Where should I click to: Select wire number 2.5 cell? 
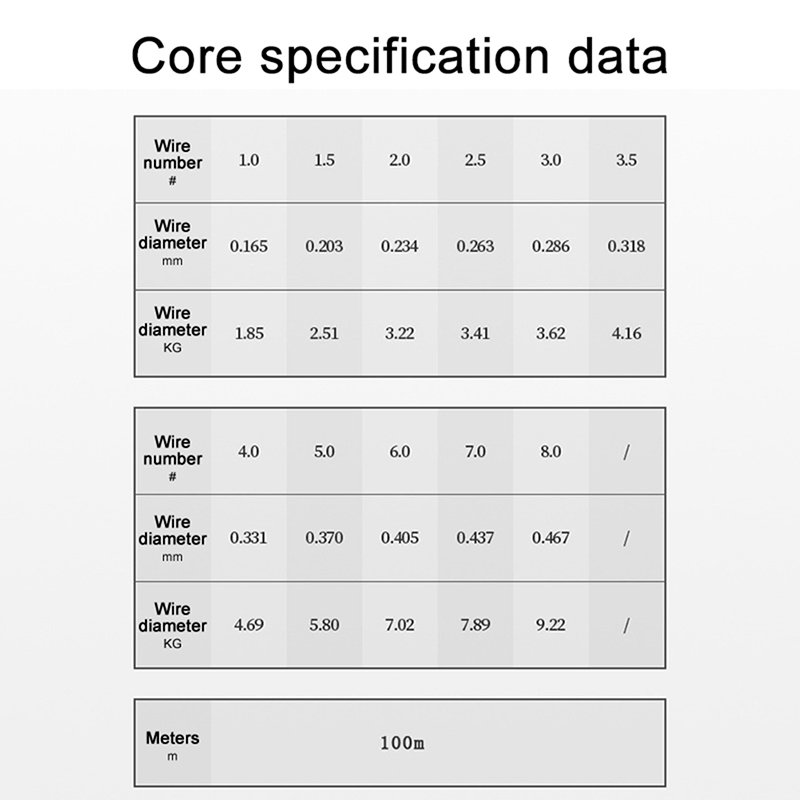coord(475,160)
